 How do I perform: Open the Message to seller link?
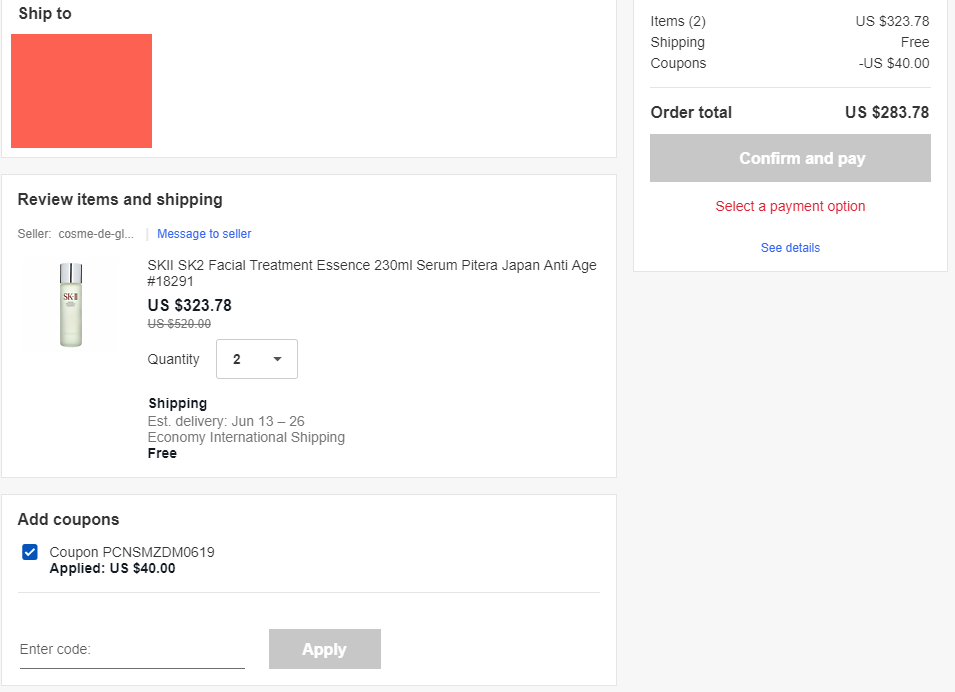[x=204, y=234]
